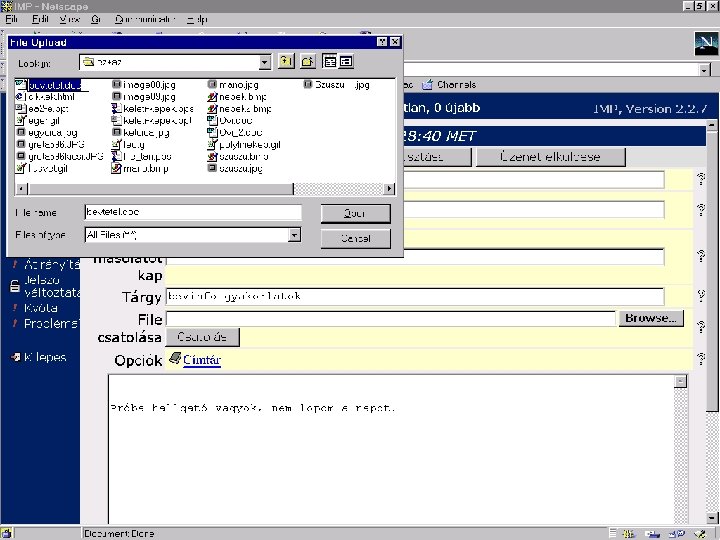
Task: Click into the Tárgy subject field
Action: click(x=415, y=296)
